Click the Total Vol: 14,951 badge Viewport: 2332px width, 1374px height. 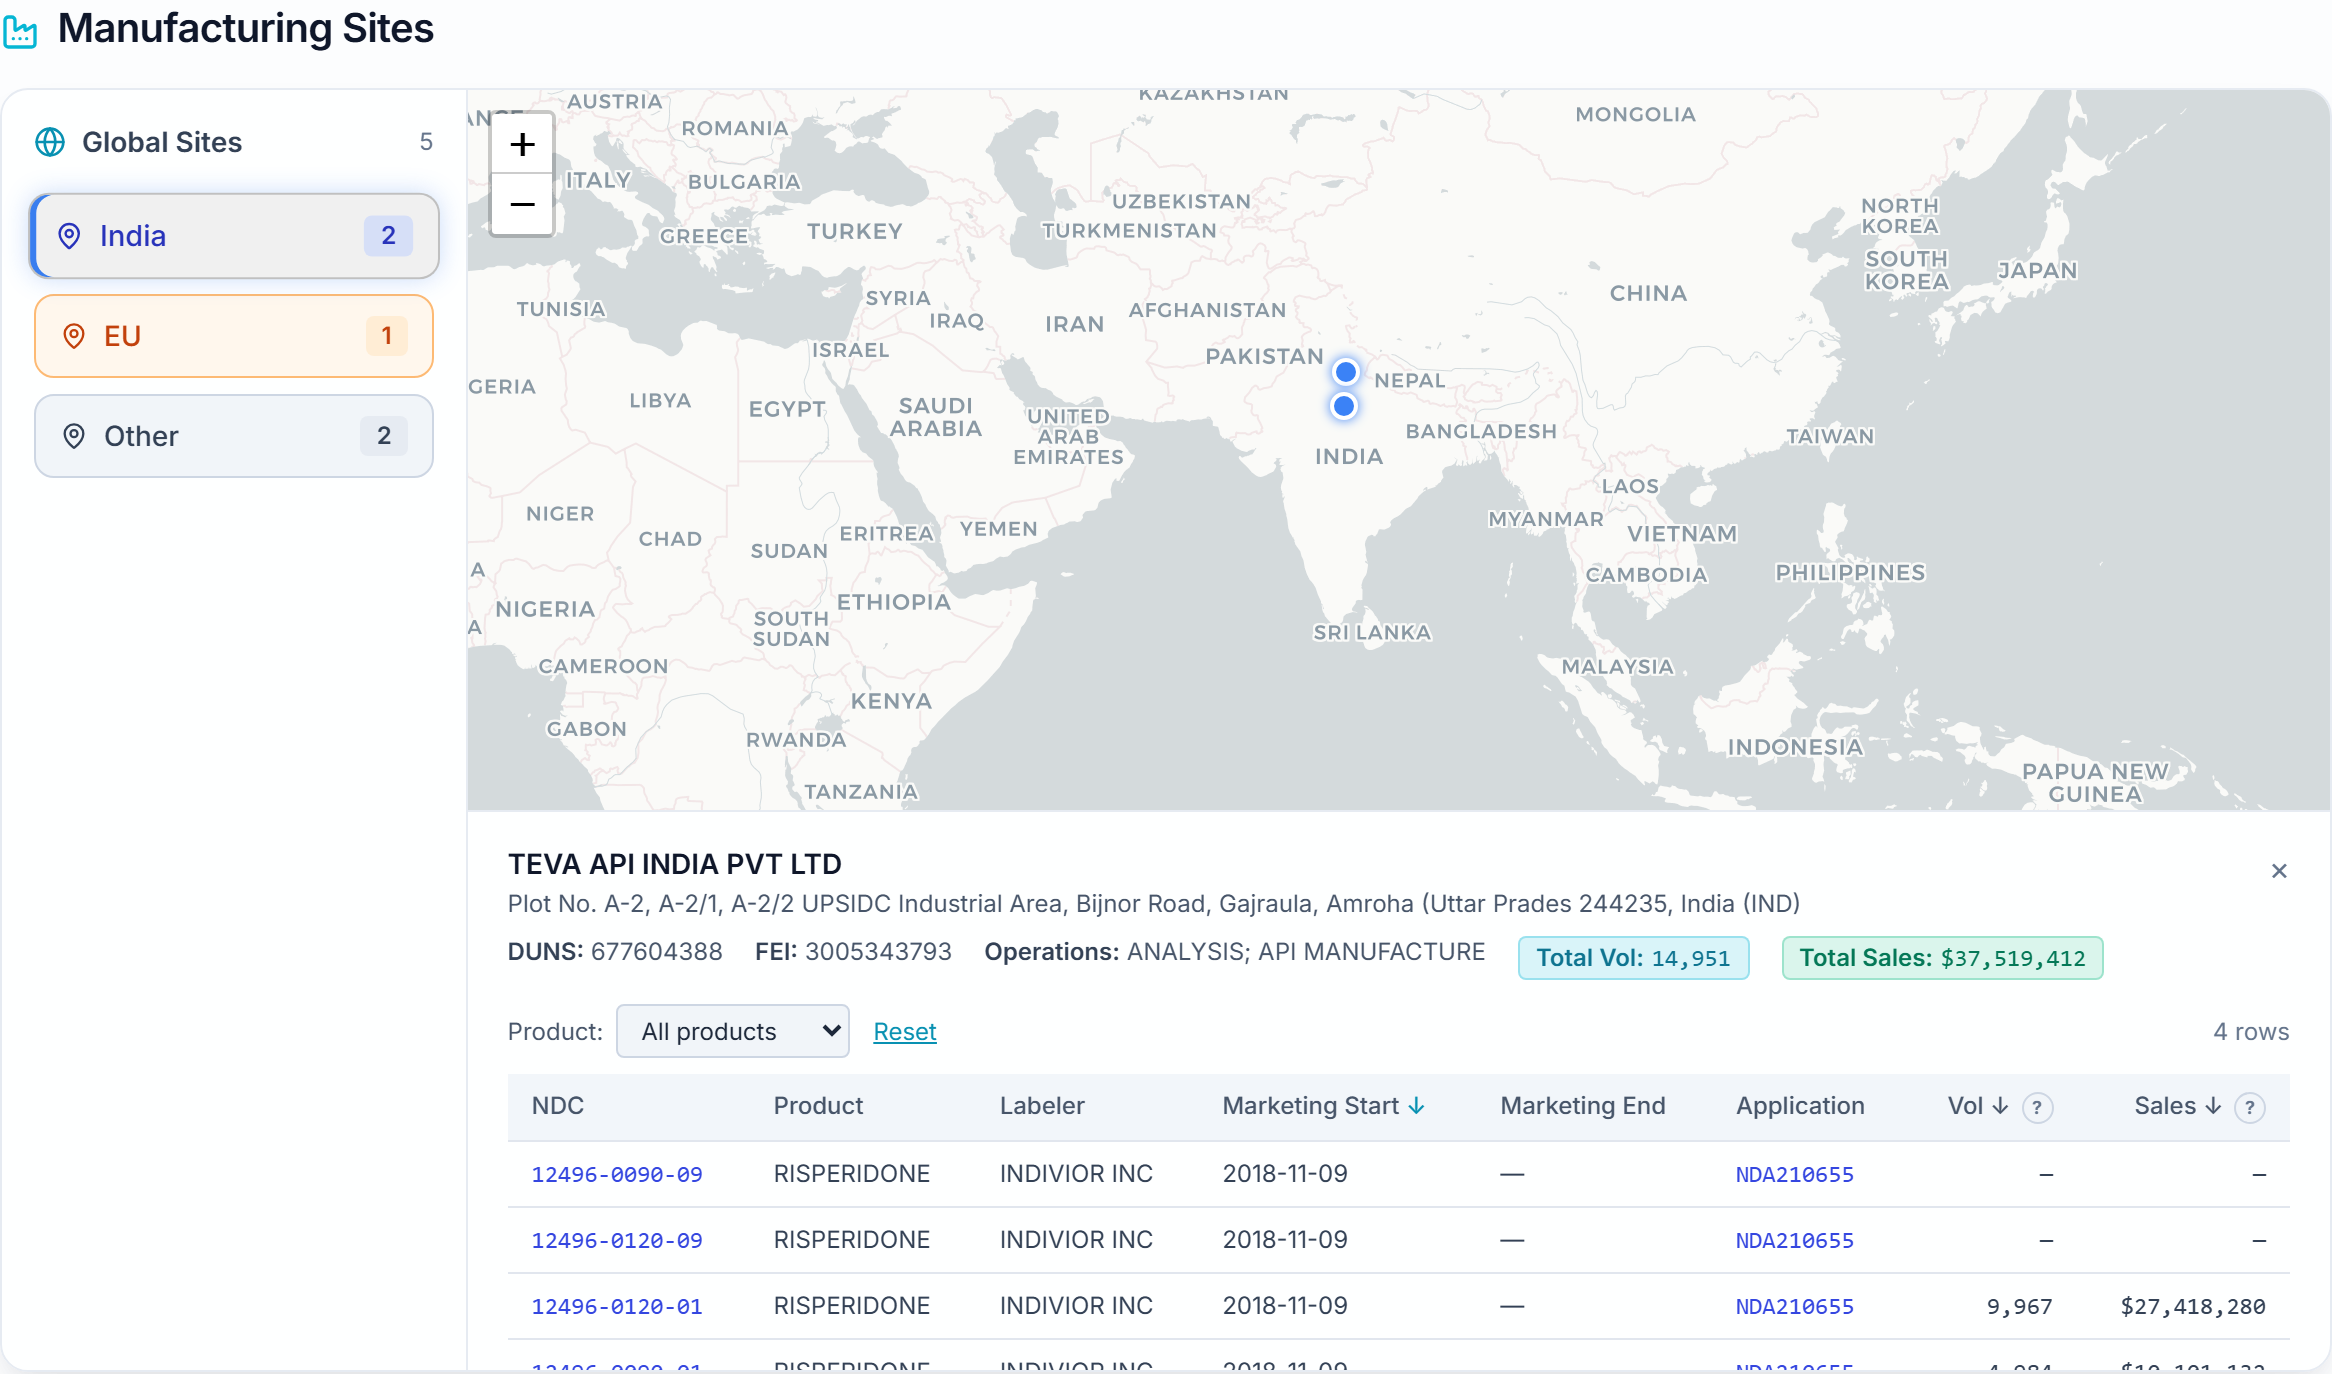[1634, 958]
